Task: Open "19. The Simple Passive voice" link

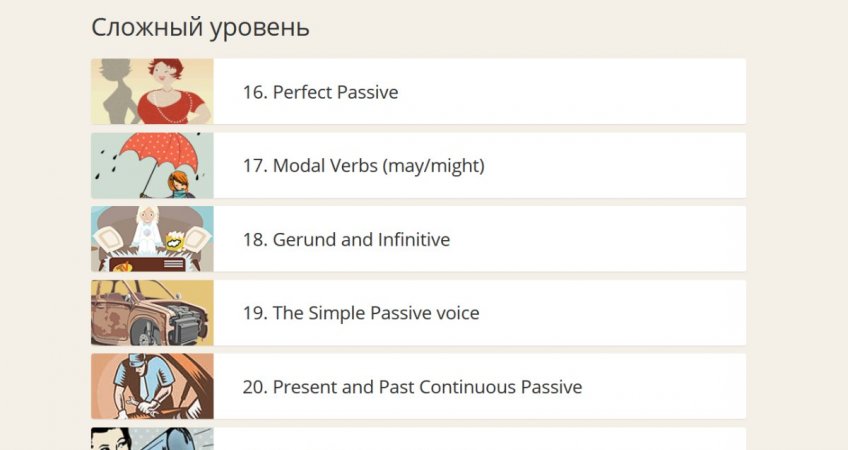Action: [x=361, y=313]
